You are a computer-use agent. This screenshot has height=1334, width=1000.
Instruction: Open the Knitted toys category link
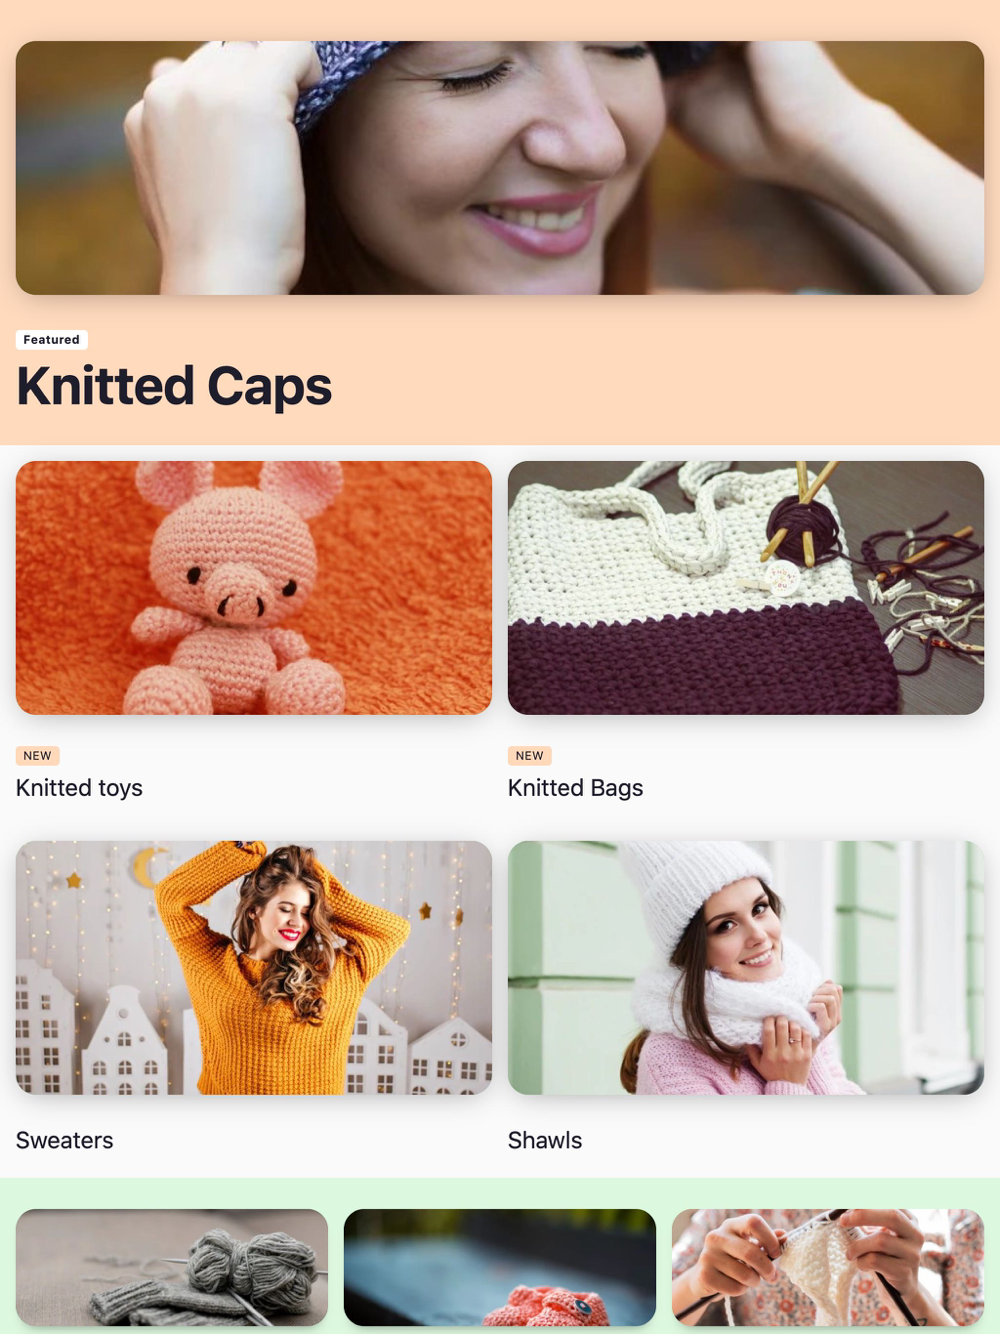click(x=79, y=788)
